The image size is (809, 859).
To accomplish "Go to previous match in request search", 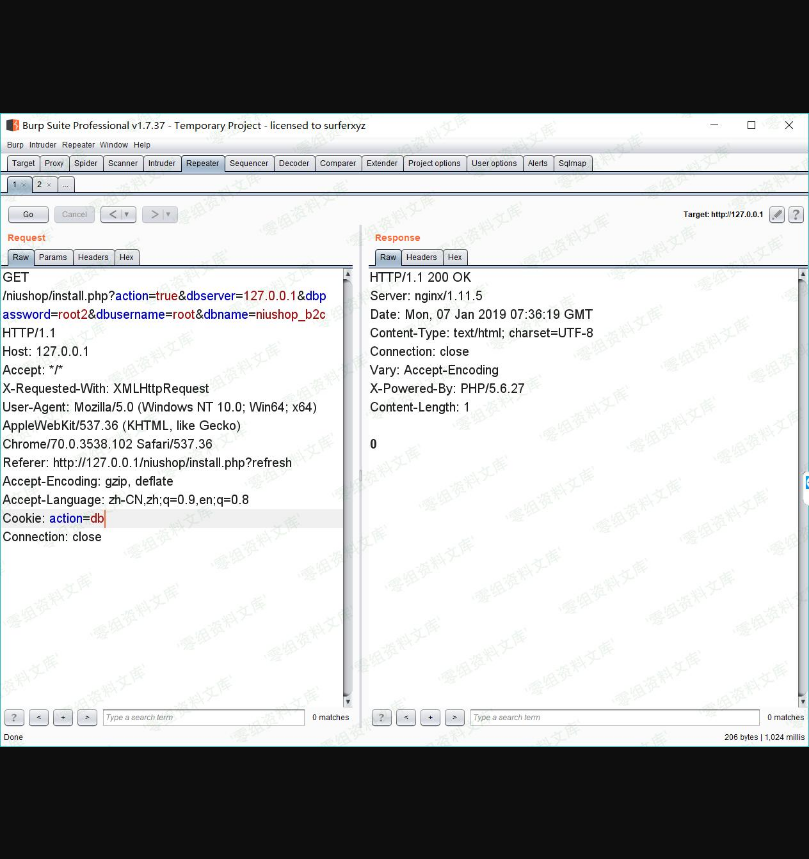I will (39, 717).
